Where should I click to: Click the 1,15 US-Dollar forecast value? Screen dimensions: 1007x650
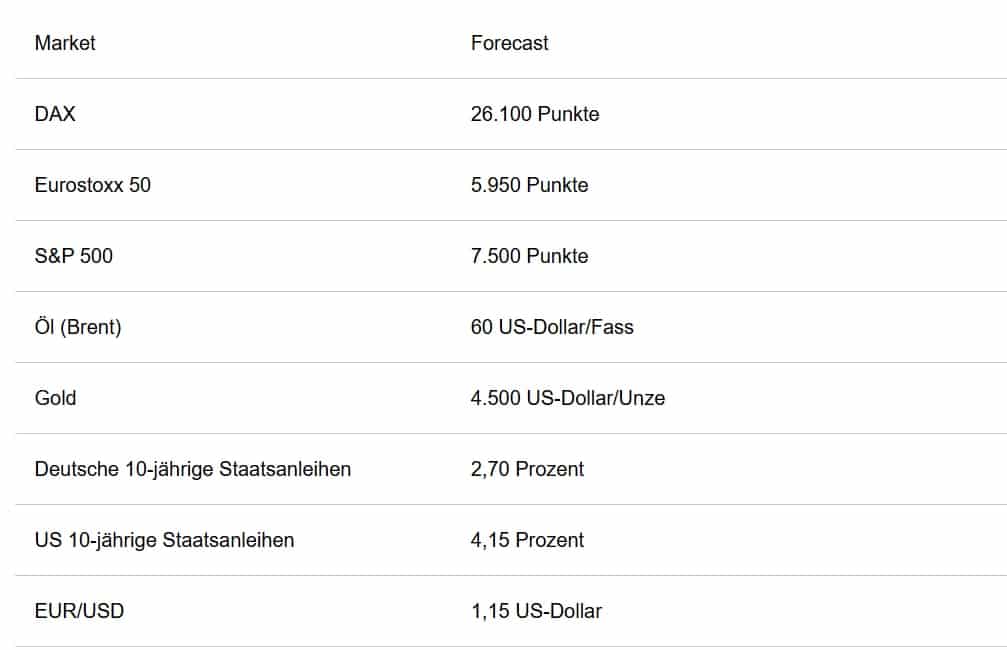coord(536,611)
